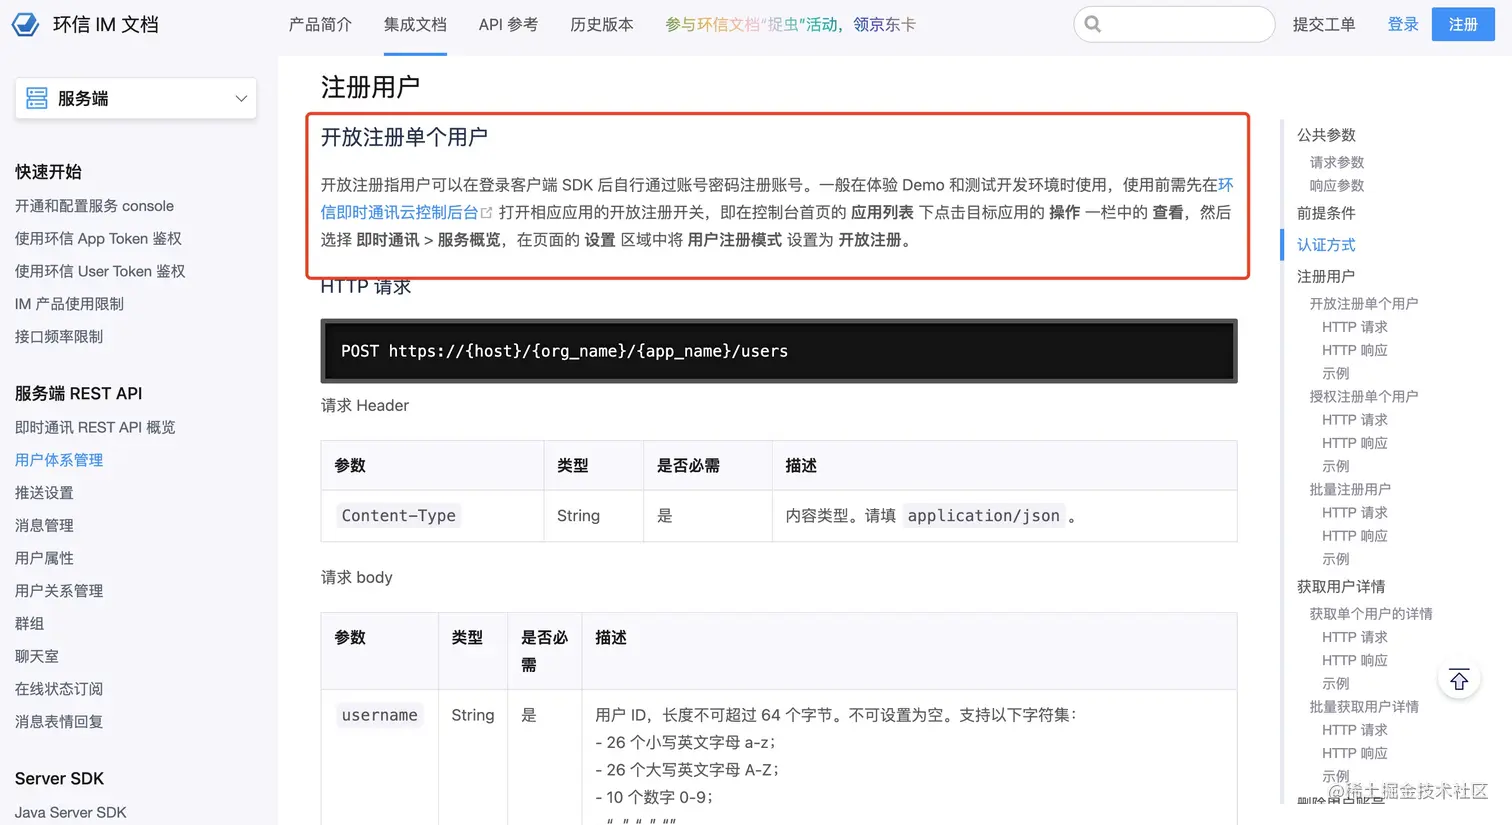1512x825 pixels.
Task: Open 用户关系管理 sidebar item
Action: click(59, 591)
